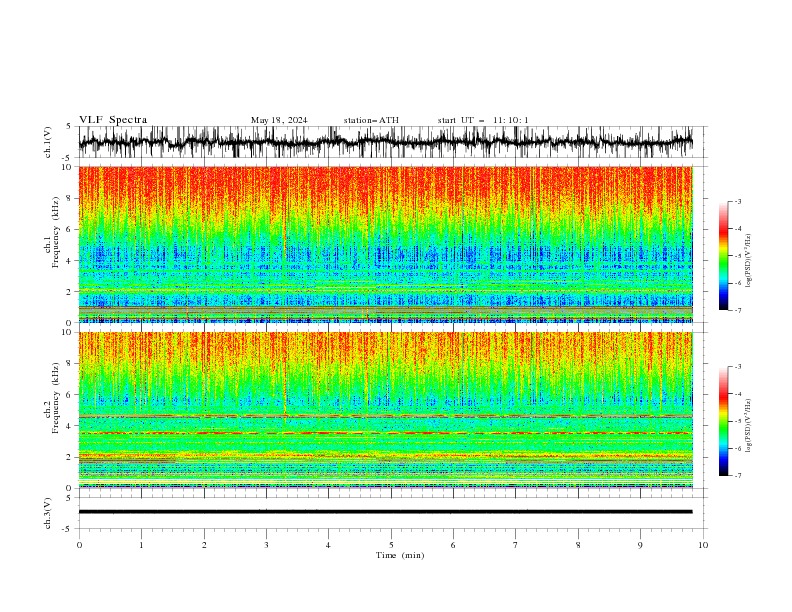Click inside the ch.2 spectrogram panel
This screenshot has width=792, height=612.
click(x=385, y=410)
